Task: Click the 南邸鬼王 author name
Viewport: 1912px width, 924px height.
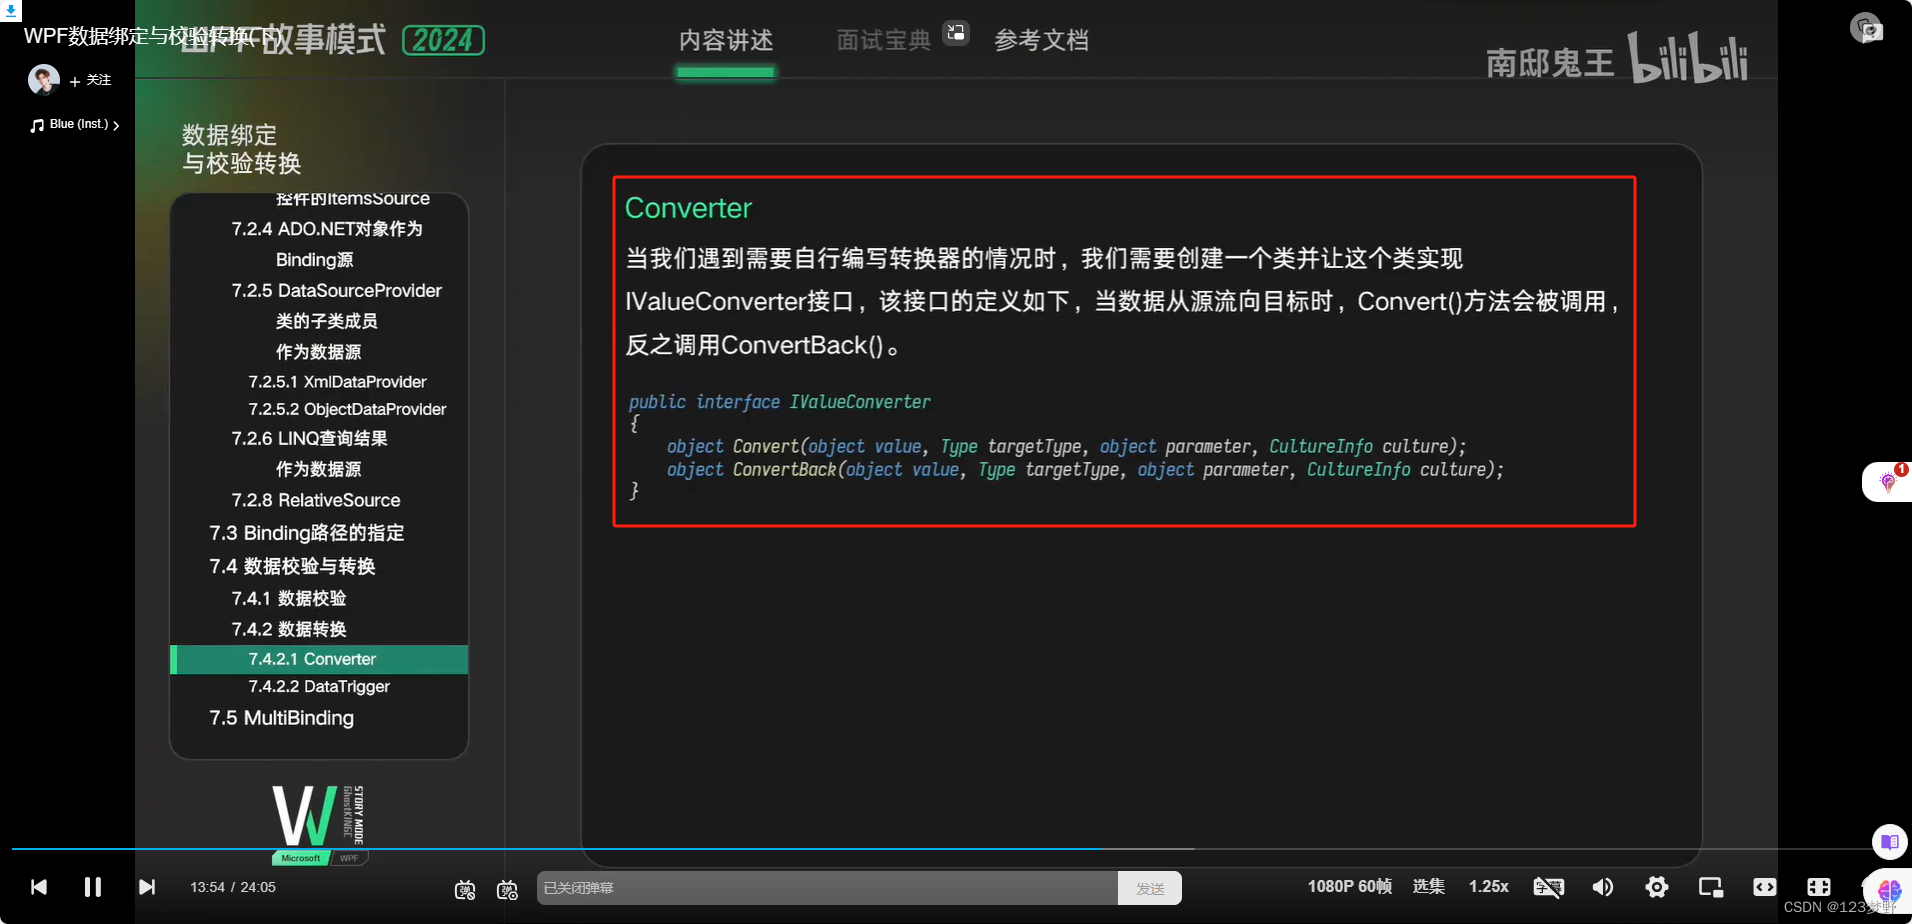Action: tap(1550, 63)
